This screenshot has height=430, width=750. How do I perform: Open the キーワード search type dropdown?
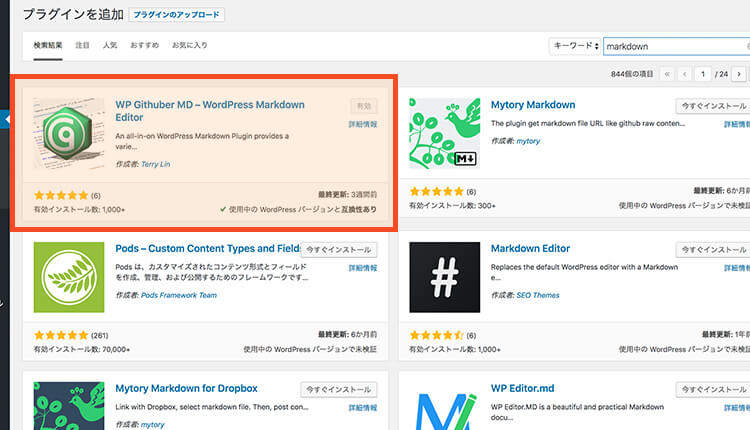575,46
